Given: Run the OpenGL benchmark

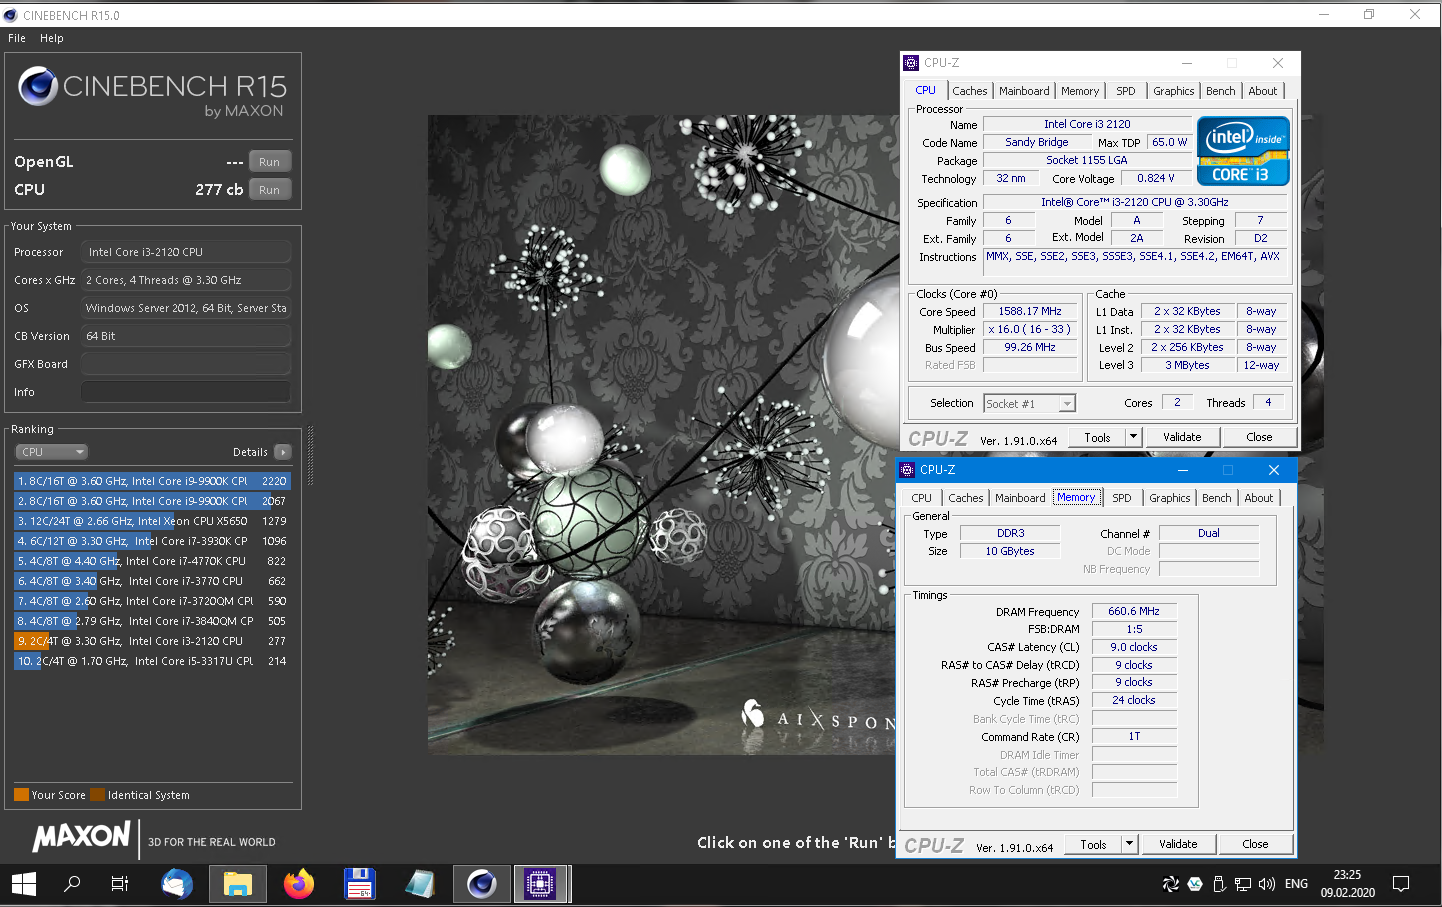Looking at the screenshot, I should (x=270, y=162).
